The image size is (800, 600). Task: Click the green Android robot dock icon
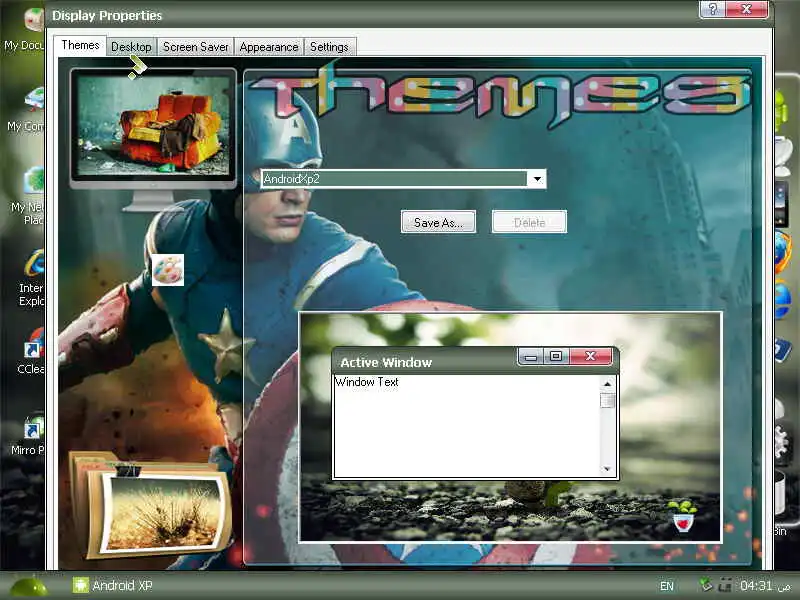click(x=782, y=109)
